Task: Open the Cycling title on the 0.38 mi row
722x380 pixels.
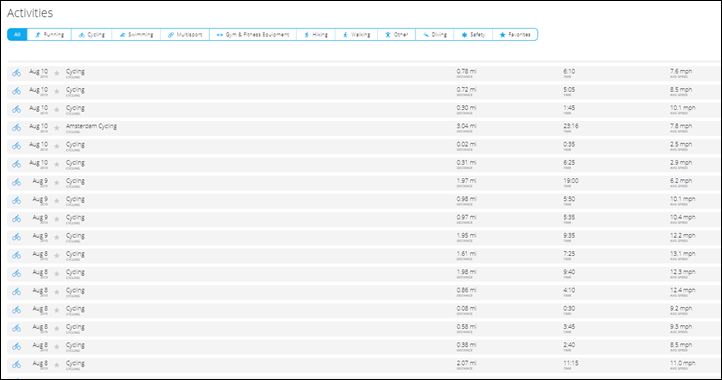Action: [x=75, y=345]
